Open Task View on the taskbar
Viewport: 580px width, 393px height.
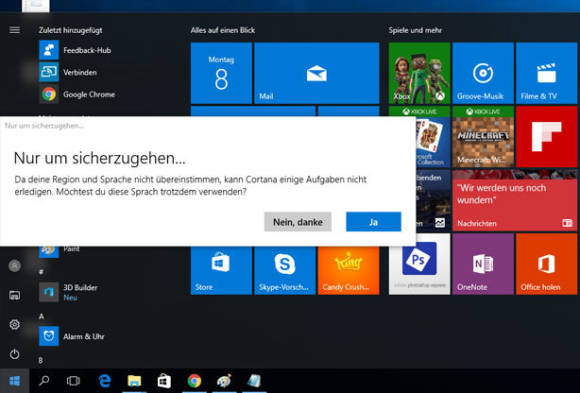pyautogui.click(x=73, y=380)
